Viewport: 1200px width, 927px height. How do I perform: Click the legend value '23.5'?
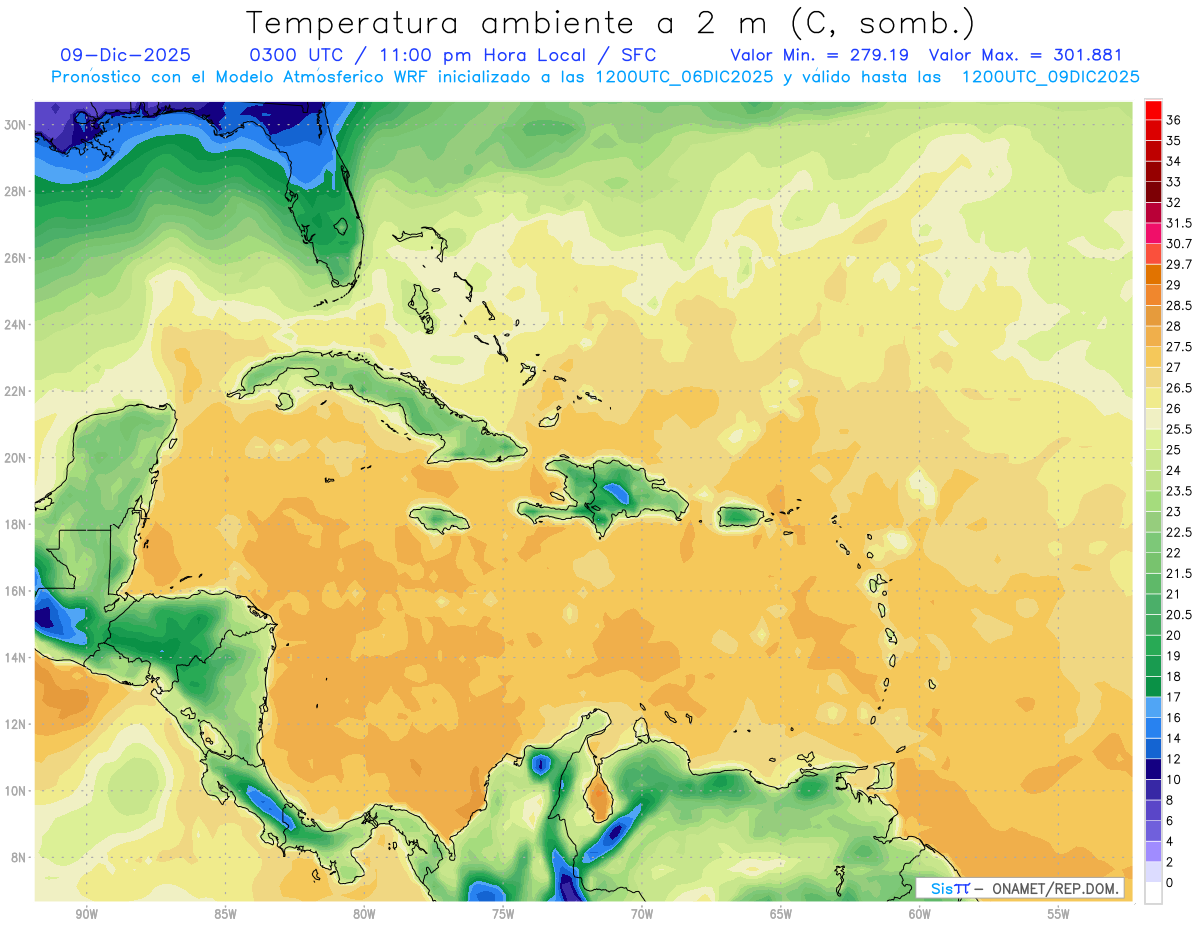click(1179, 491)
